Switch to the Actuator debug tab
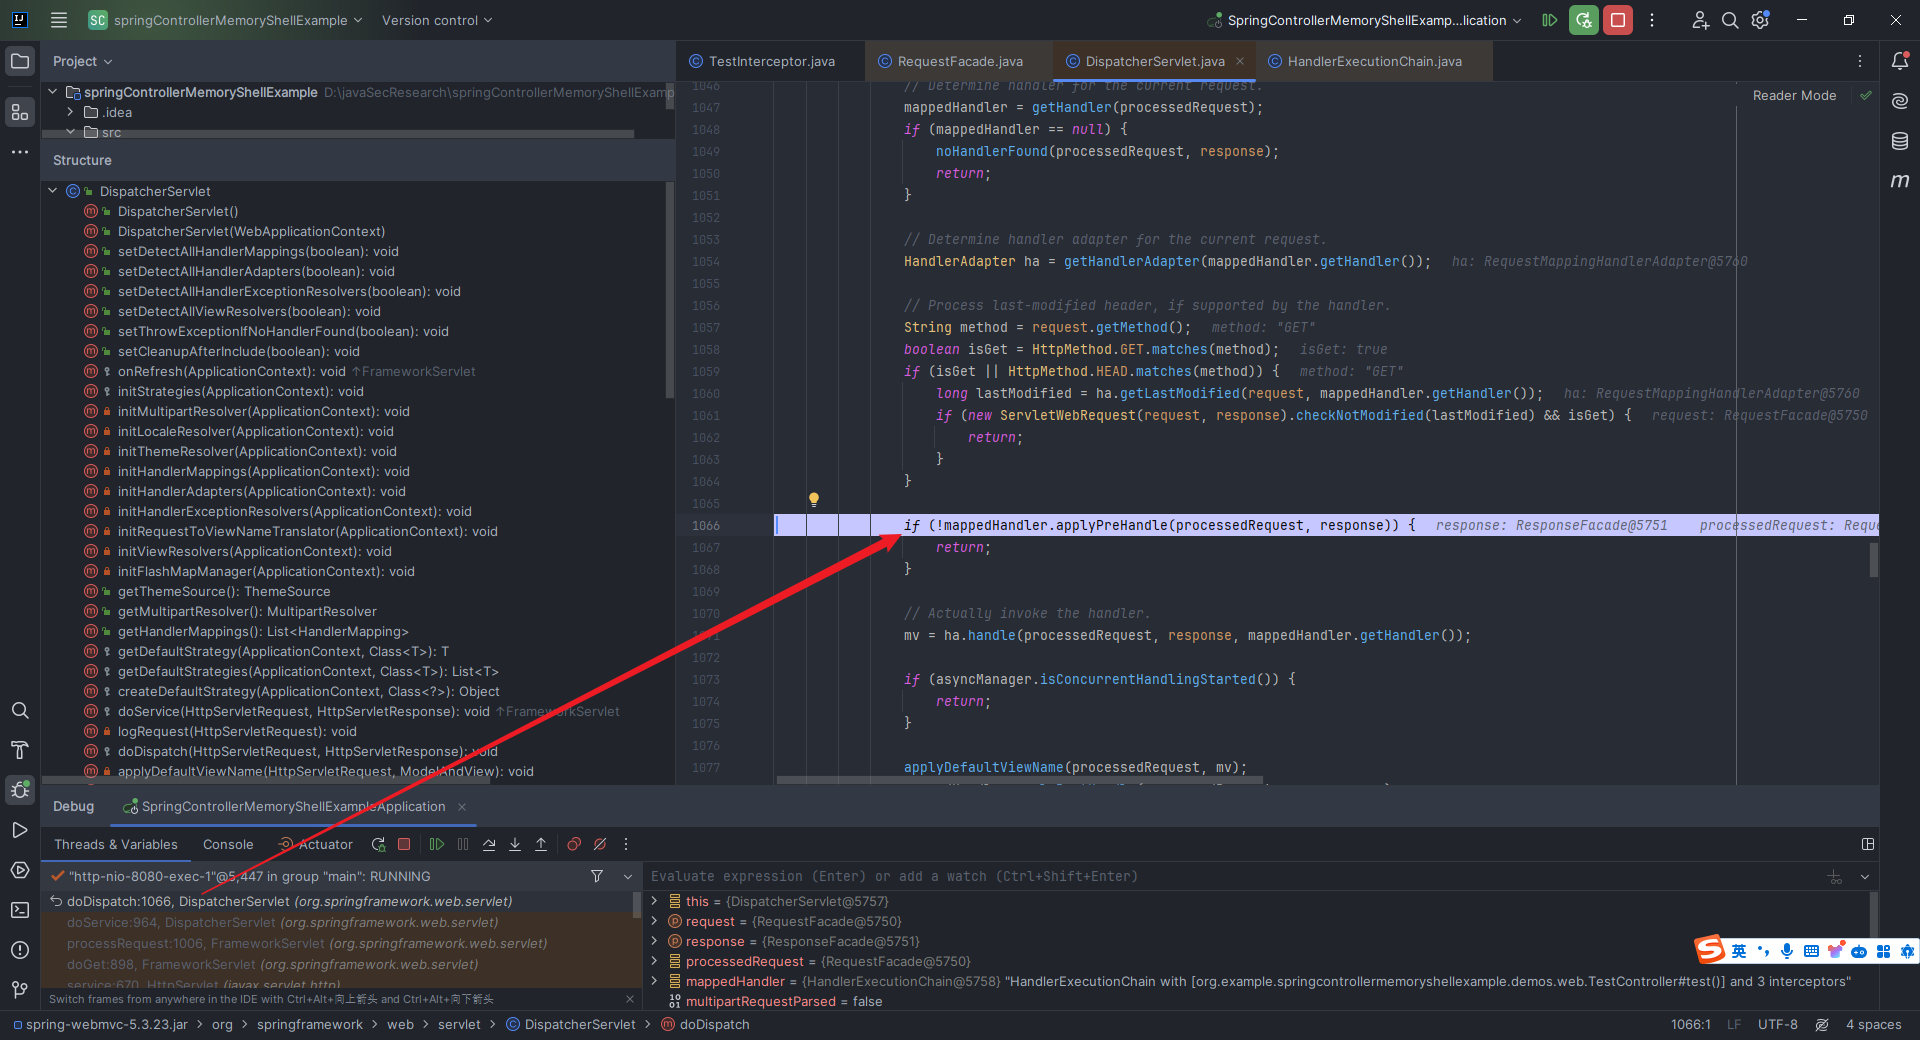This screenshot has width=1920, height=1040. (x=316, y=844)
